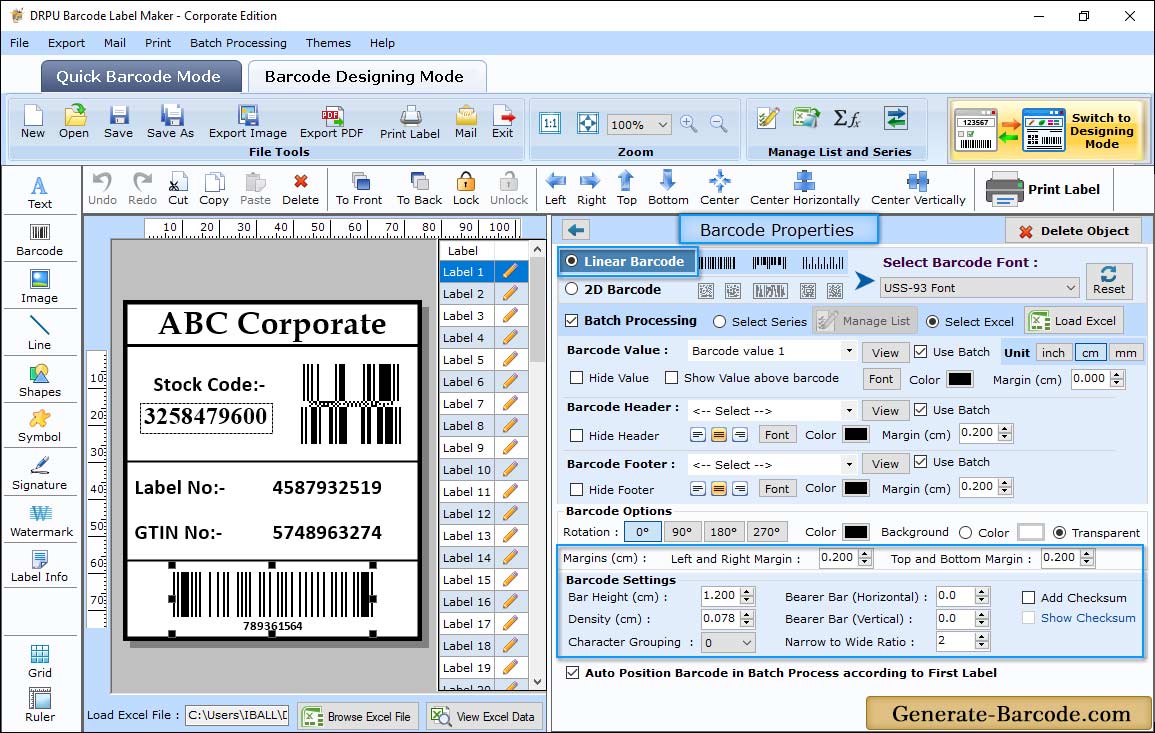The width and height of the screenshot is (1155, 733).
Task: Choose the Save As icon
Action: pos(171,116)
